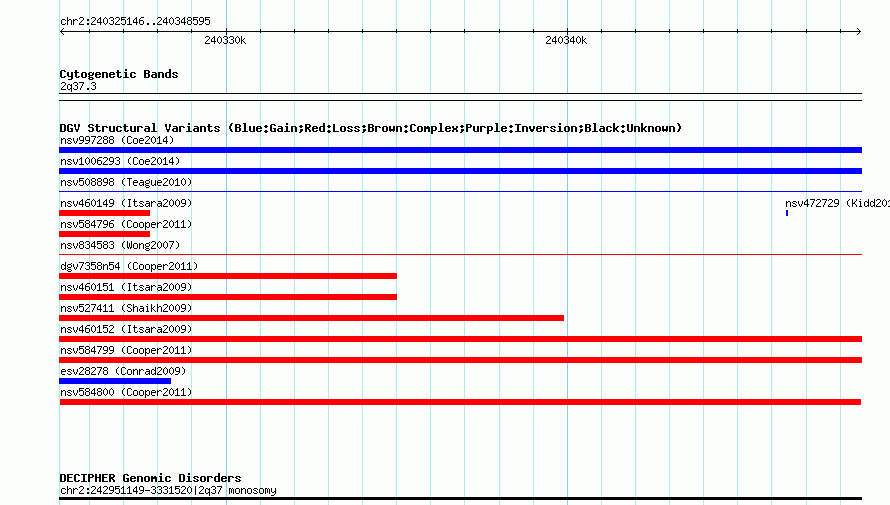Click the nsv460152 (Itsara2009) red bar
The width and height of the screenshot is (890, 505).
[460, 339]
